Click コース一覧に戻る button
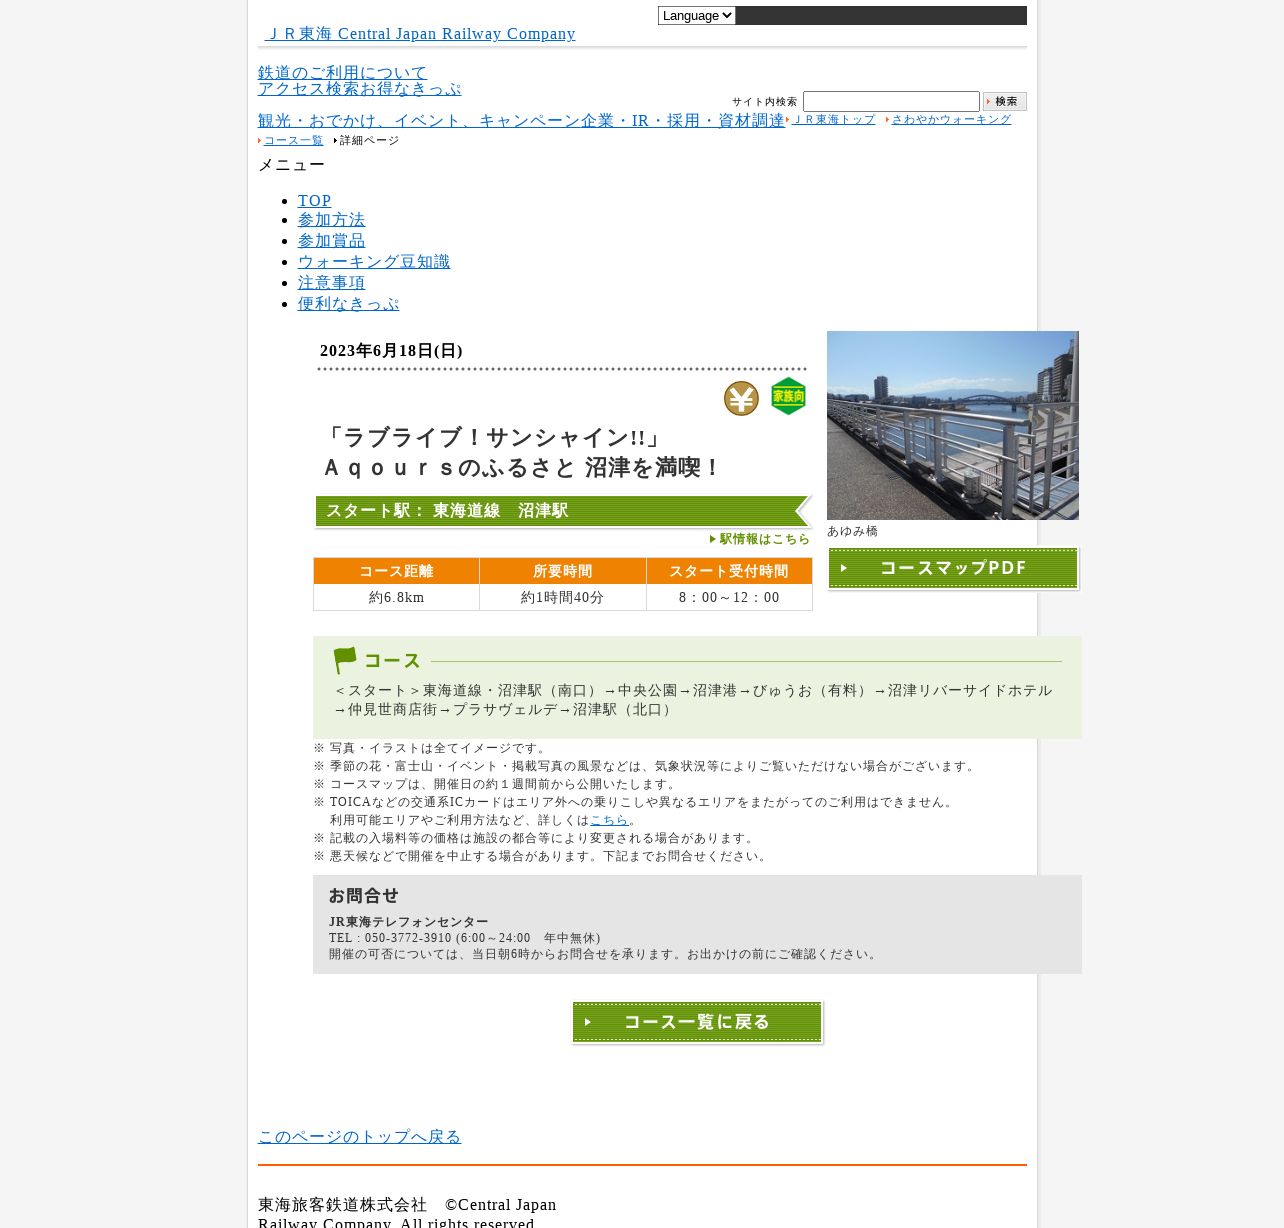Viewport: 1284px width, 1228px height. (697, 1022)
